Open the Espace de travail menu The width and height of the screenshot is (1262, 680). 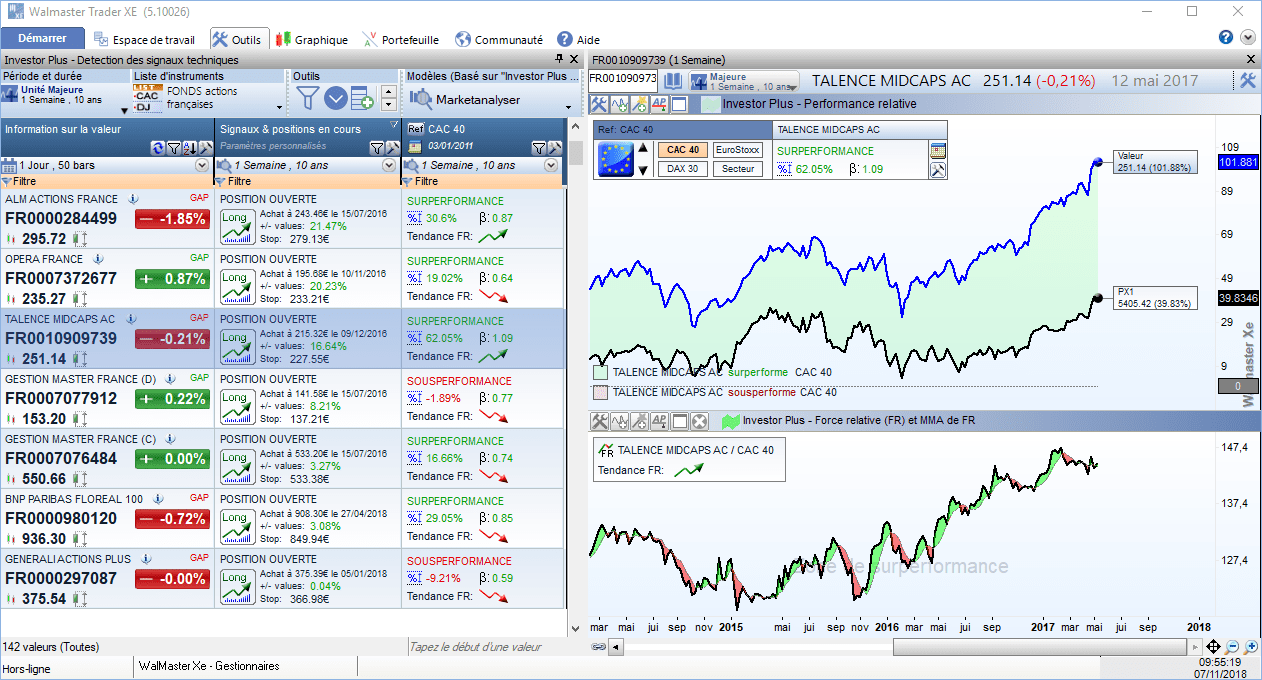click(x=144, y=40)
